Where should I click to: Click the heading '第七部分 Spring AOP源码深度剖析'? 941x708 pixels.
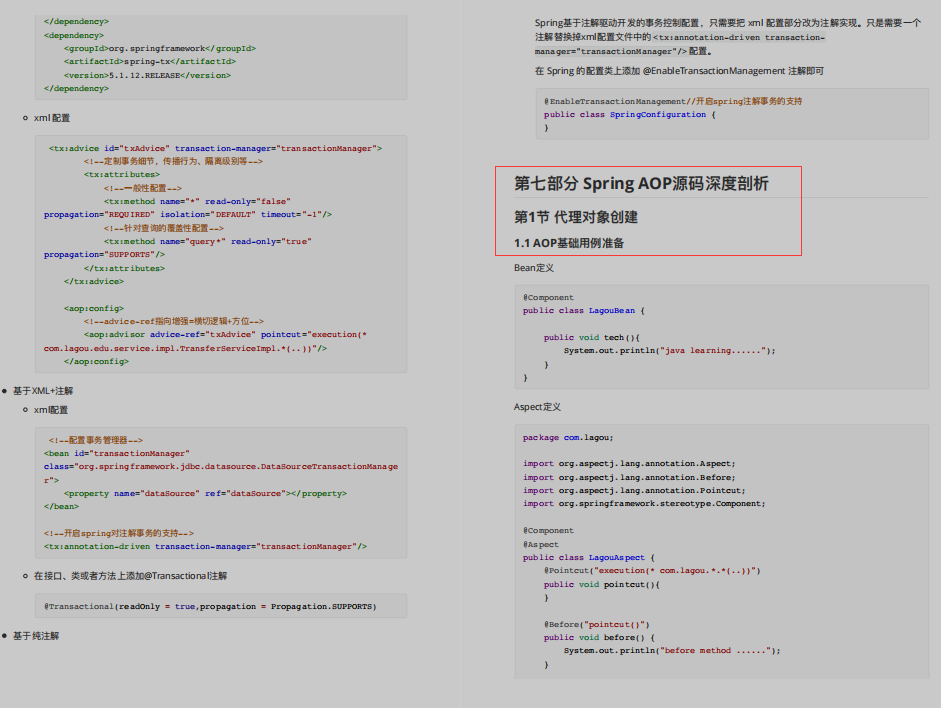(641, 184)
